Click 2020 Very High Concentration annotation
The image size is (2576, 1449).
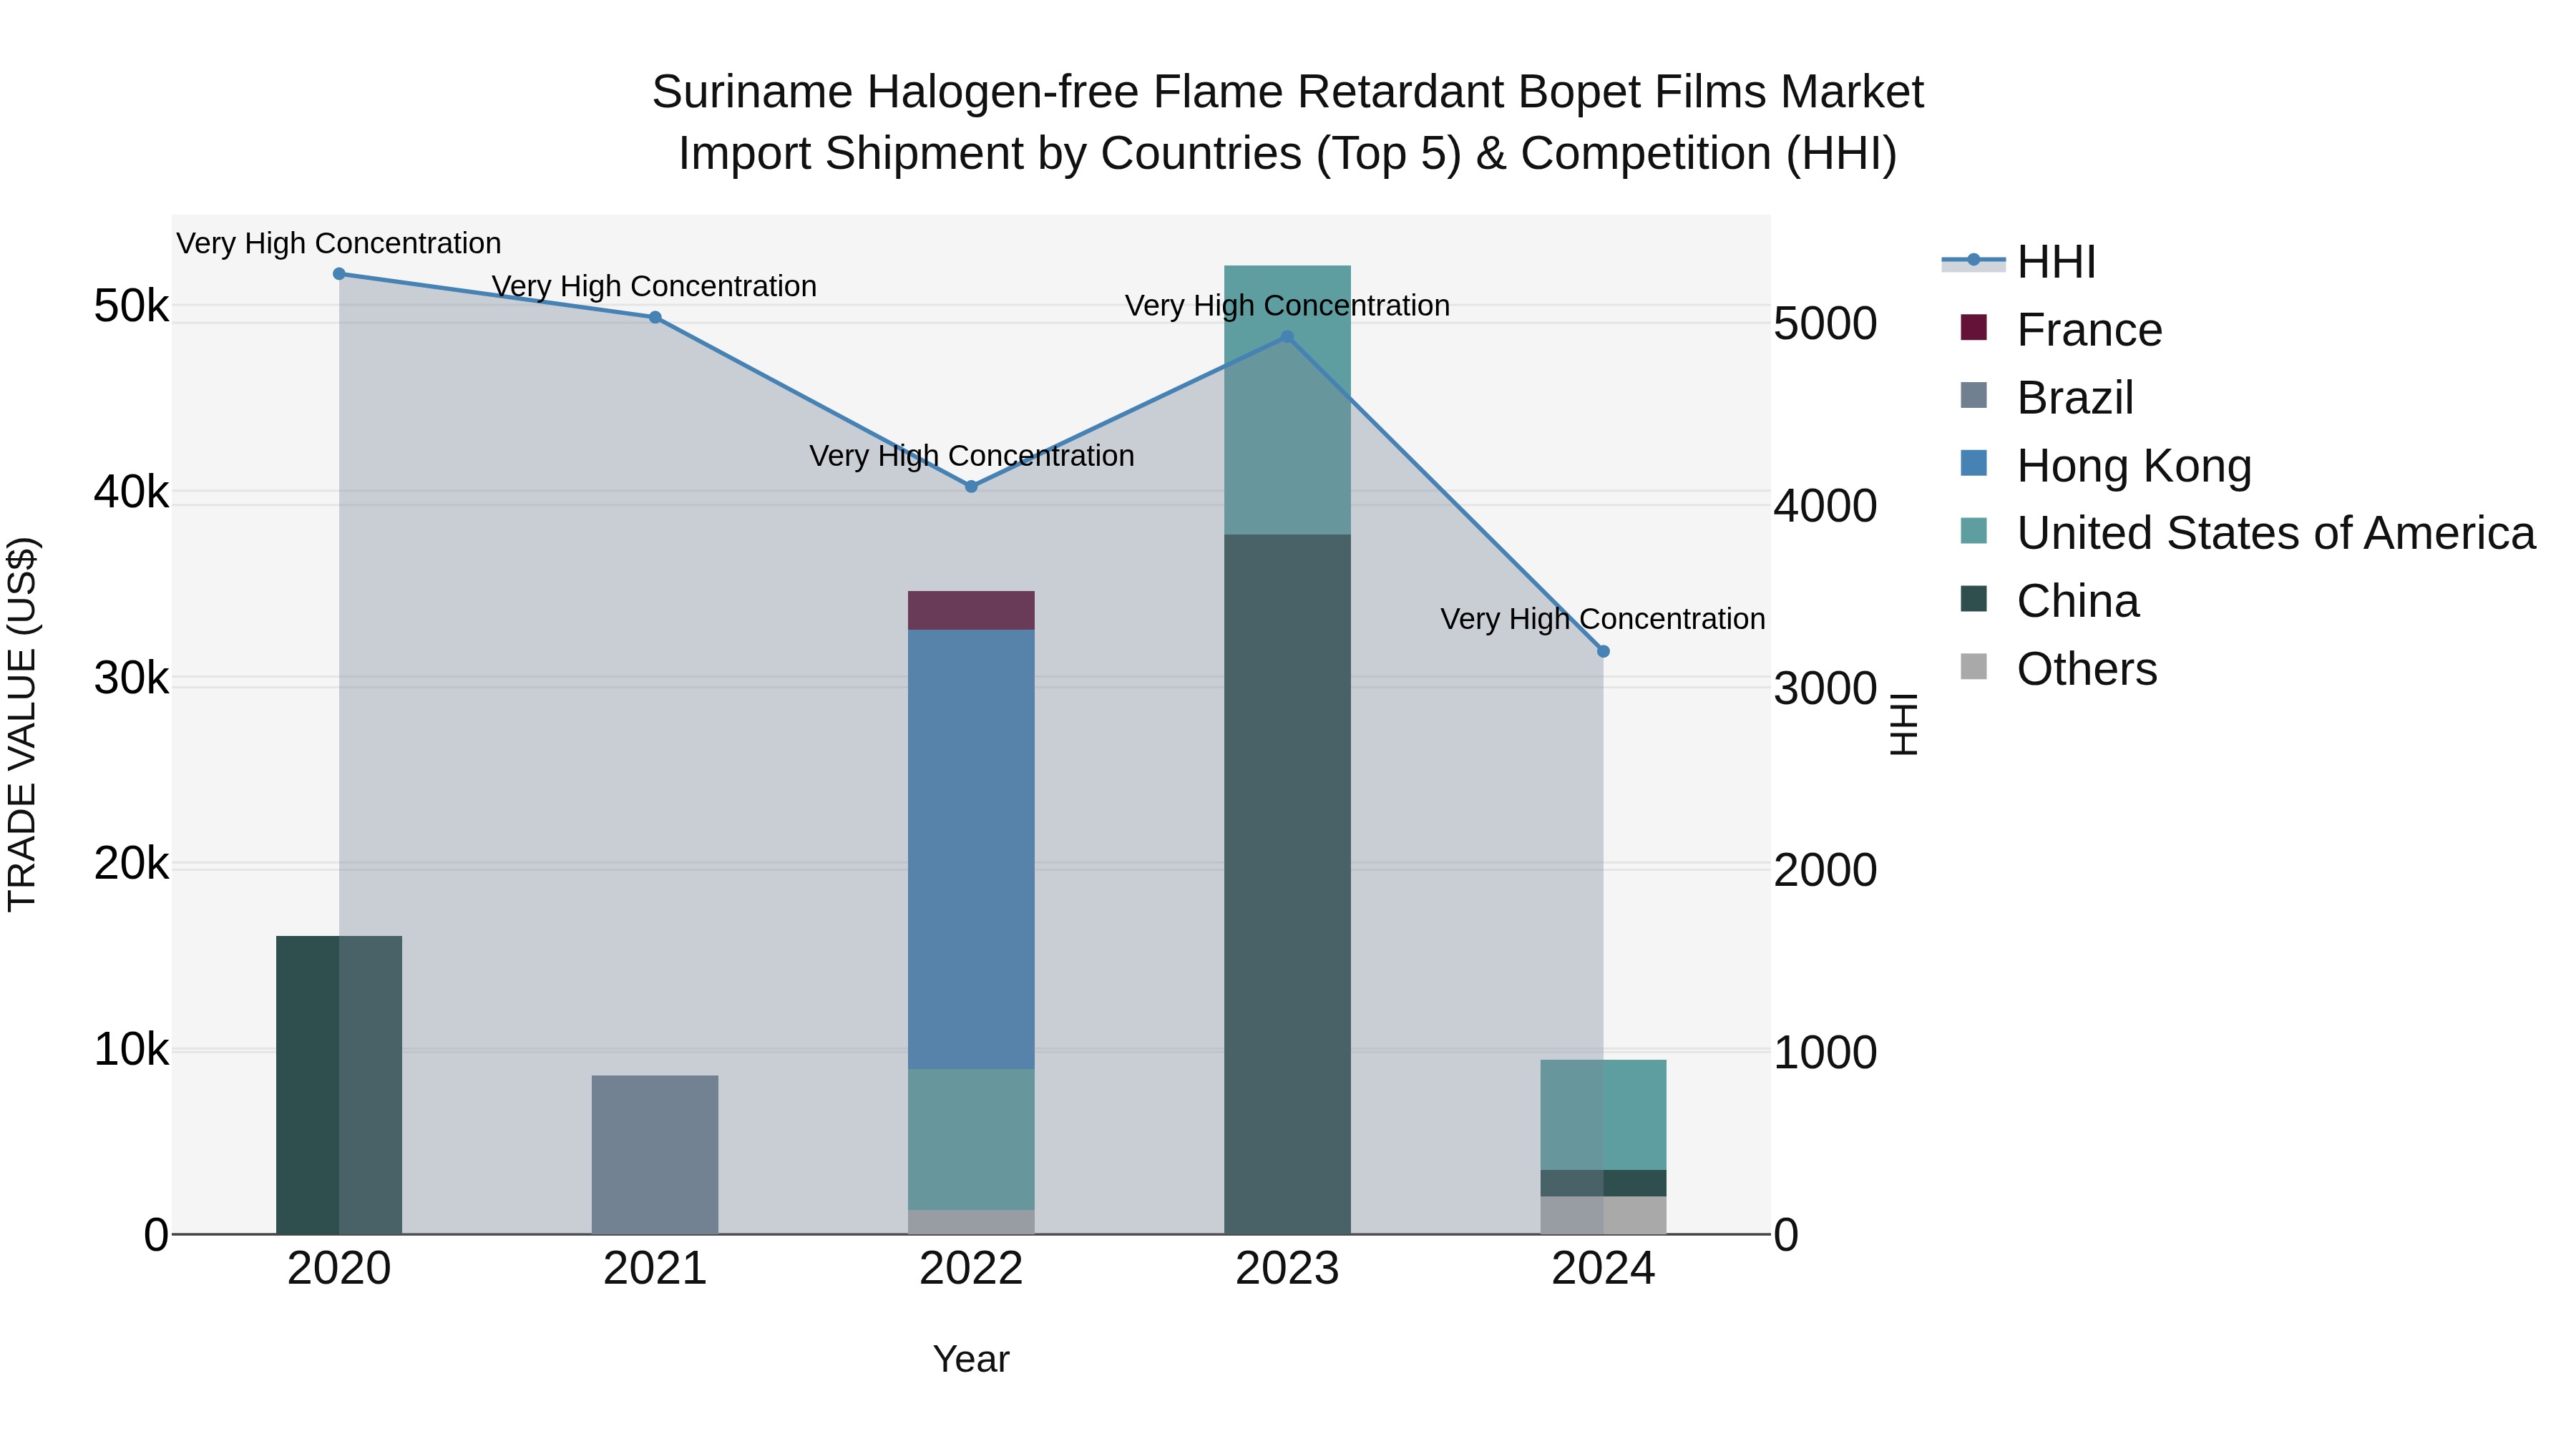point(339,243)
